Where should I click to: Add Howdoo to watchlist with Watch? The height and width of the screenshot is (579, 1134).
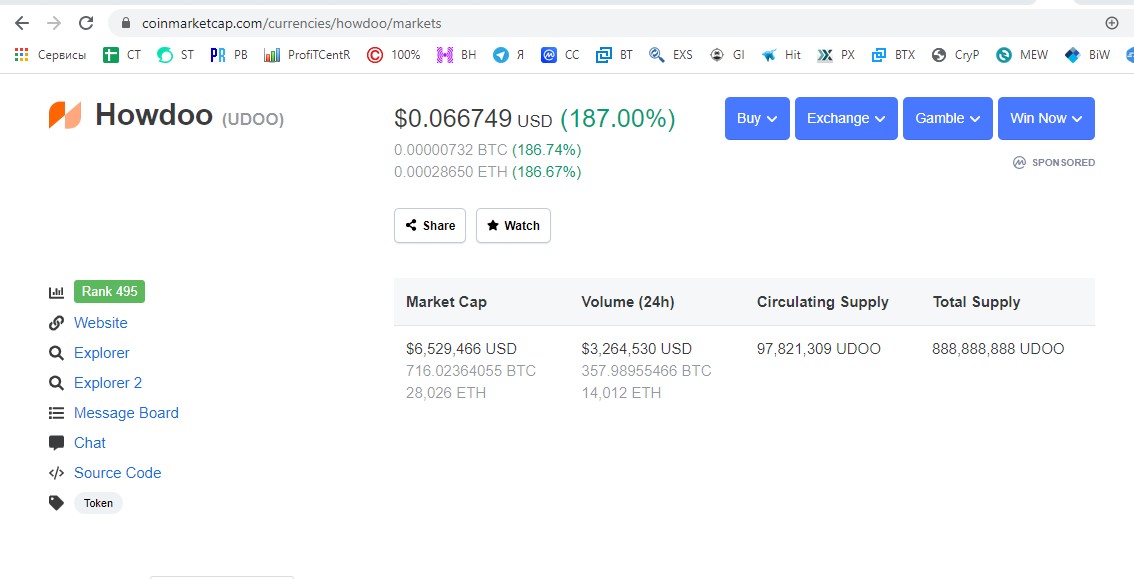(513, 226)
